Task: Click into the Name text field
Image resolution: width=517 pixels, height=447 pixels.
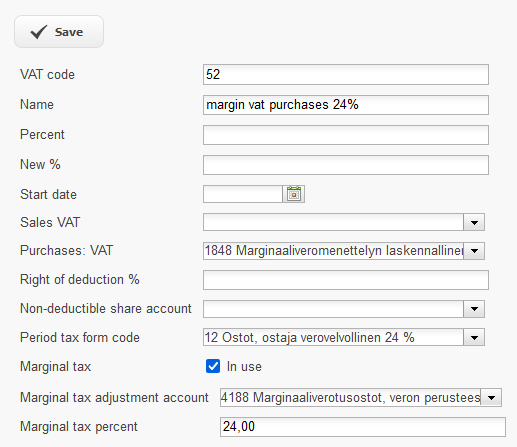Action: 346,105
